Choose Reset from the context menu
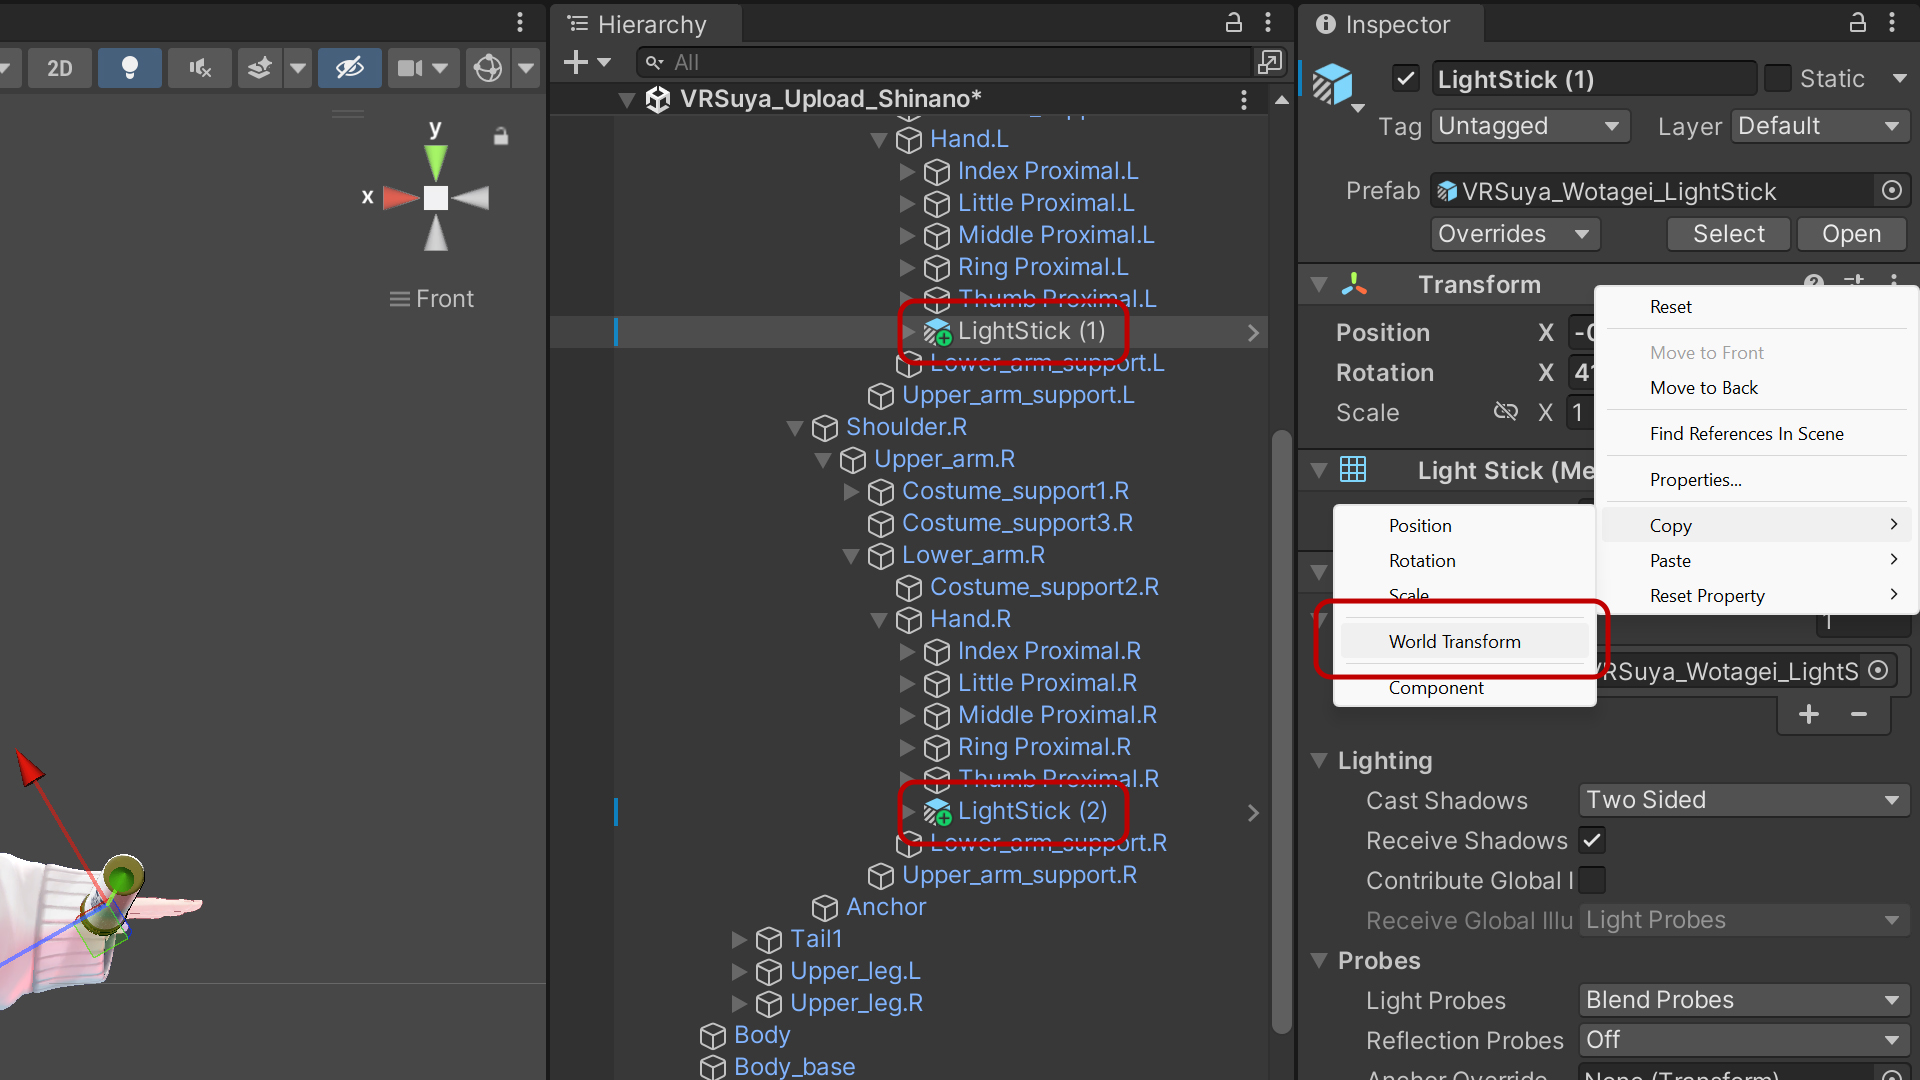1920x1080 pixels. pos(1756,307)
